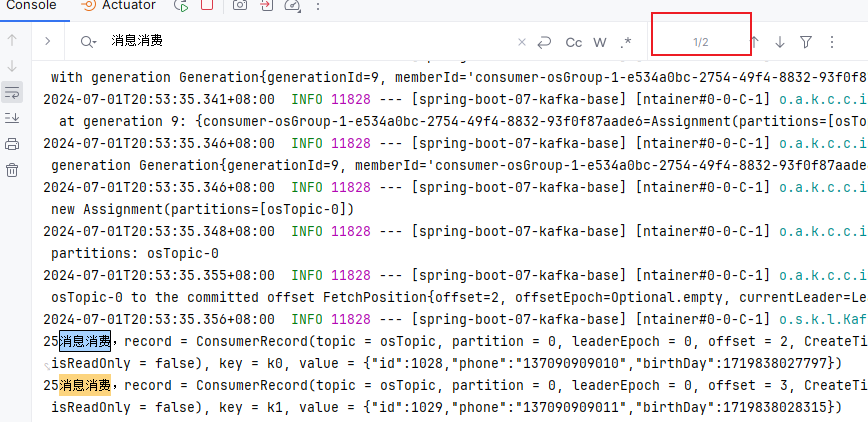Click the line with key = k0

(x=446, y=364)
